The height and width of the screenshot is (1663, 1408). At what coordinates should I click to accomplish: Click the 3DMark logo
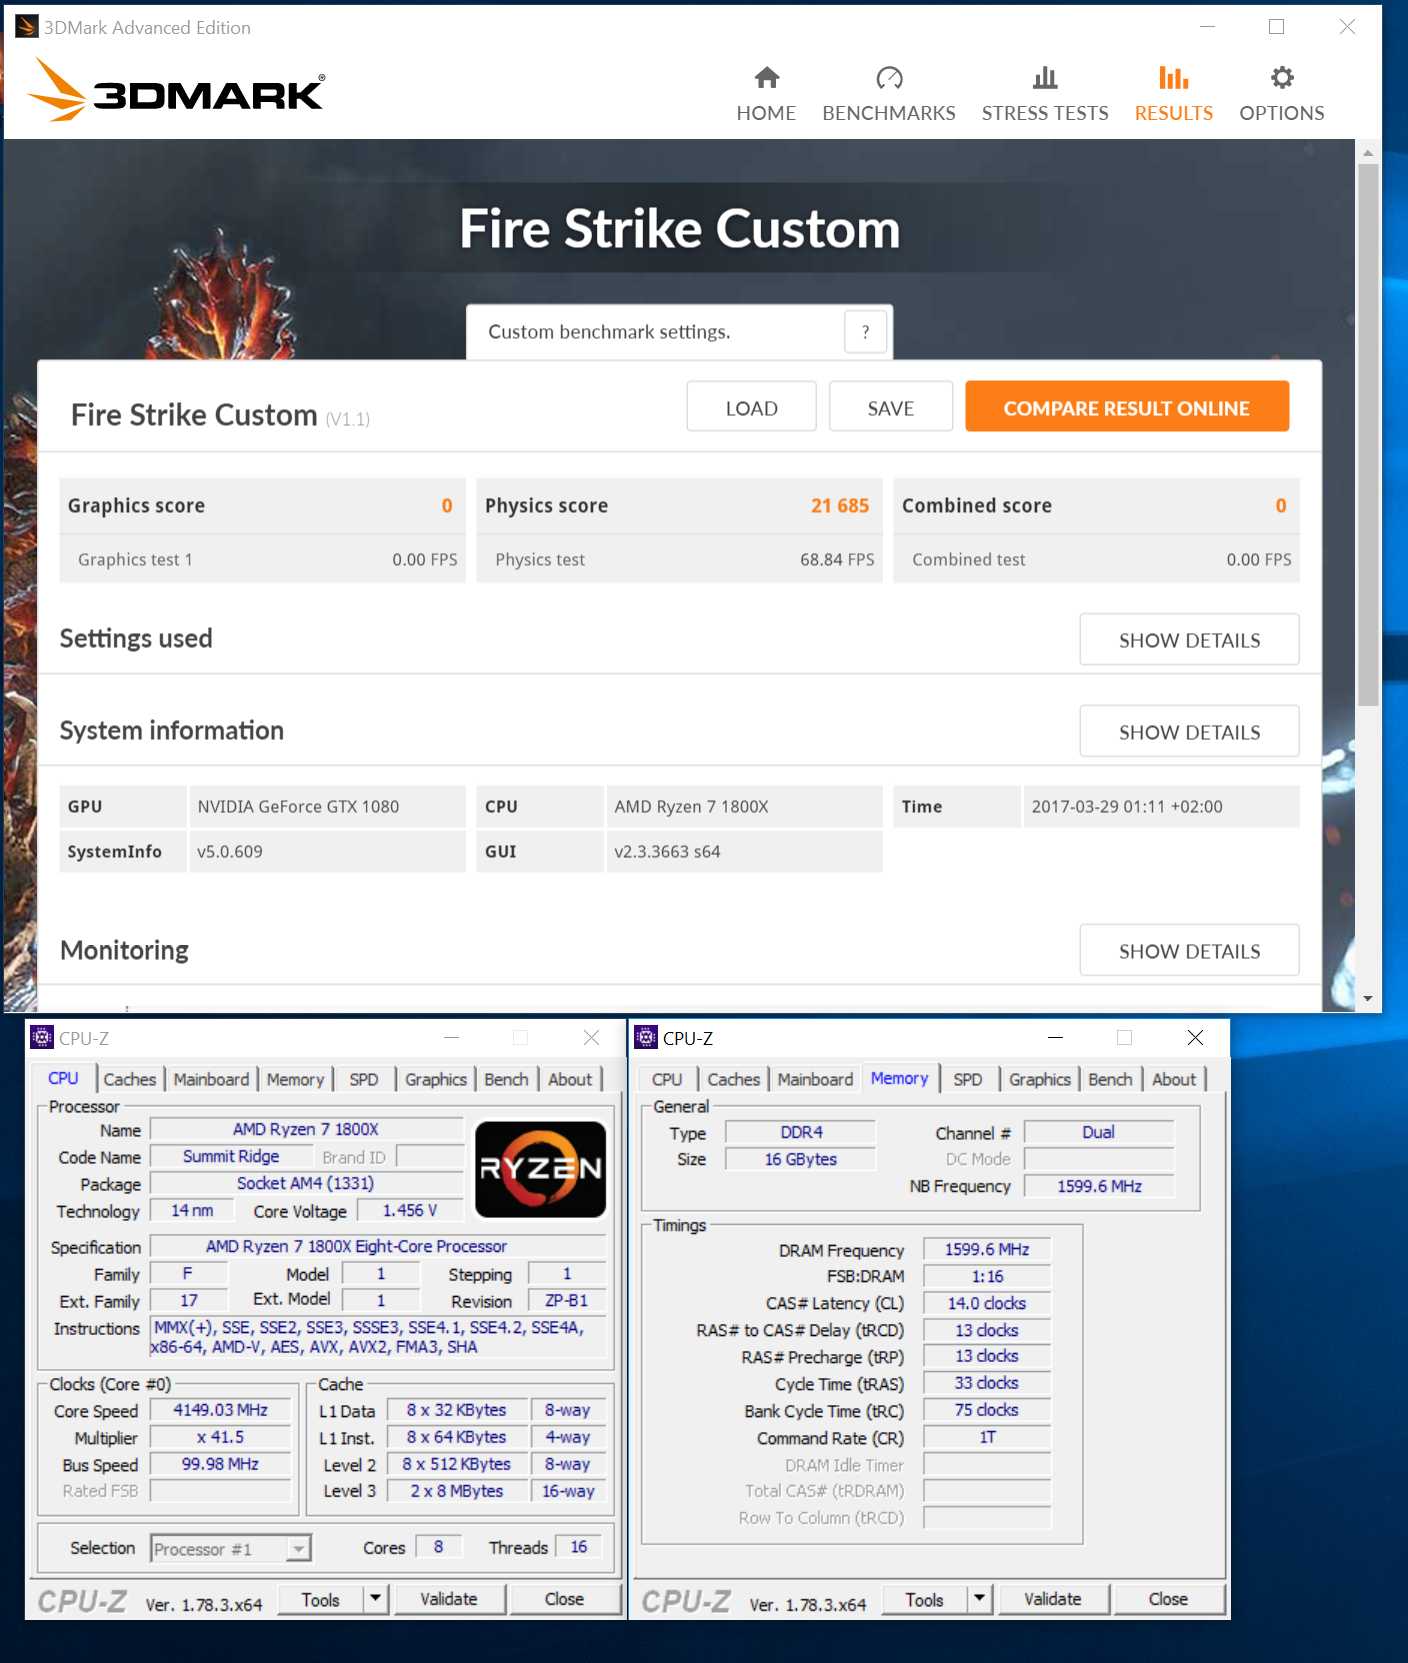(177, 92)
